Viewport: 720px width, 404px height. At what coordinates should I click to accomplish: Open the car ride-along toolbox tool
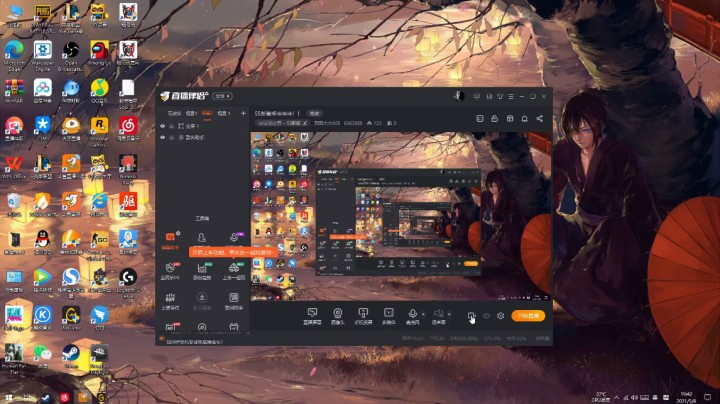pyautogui.click(x=234, y=270)
